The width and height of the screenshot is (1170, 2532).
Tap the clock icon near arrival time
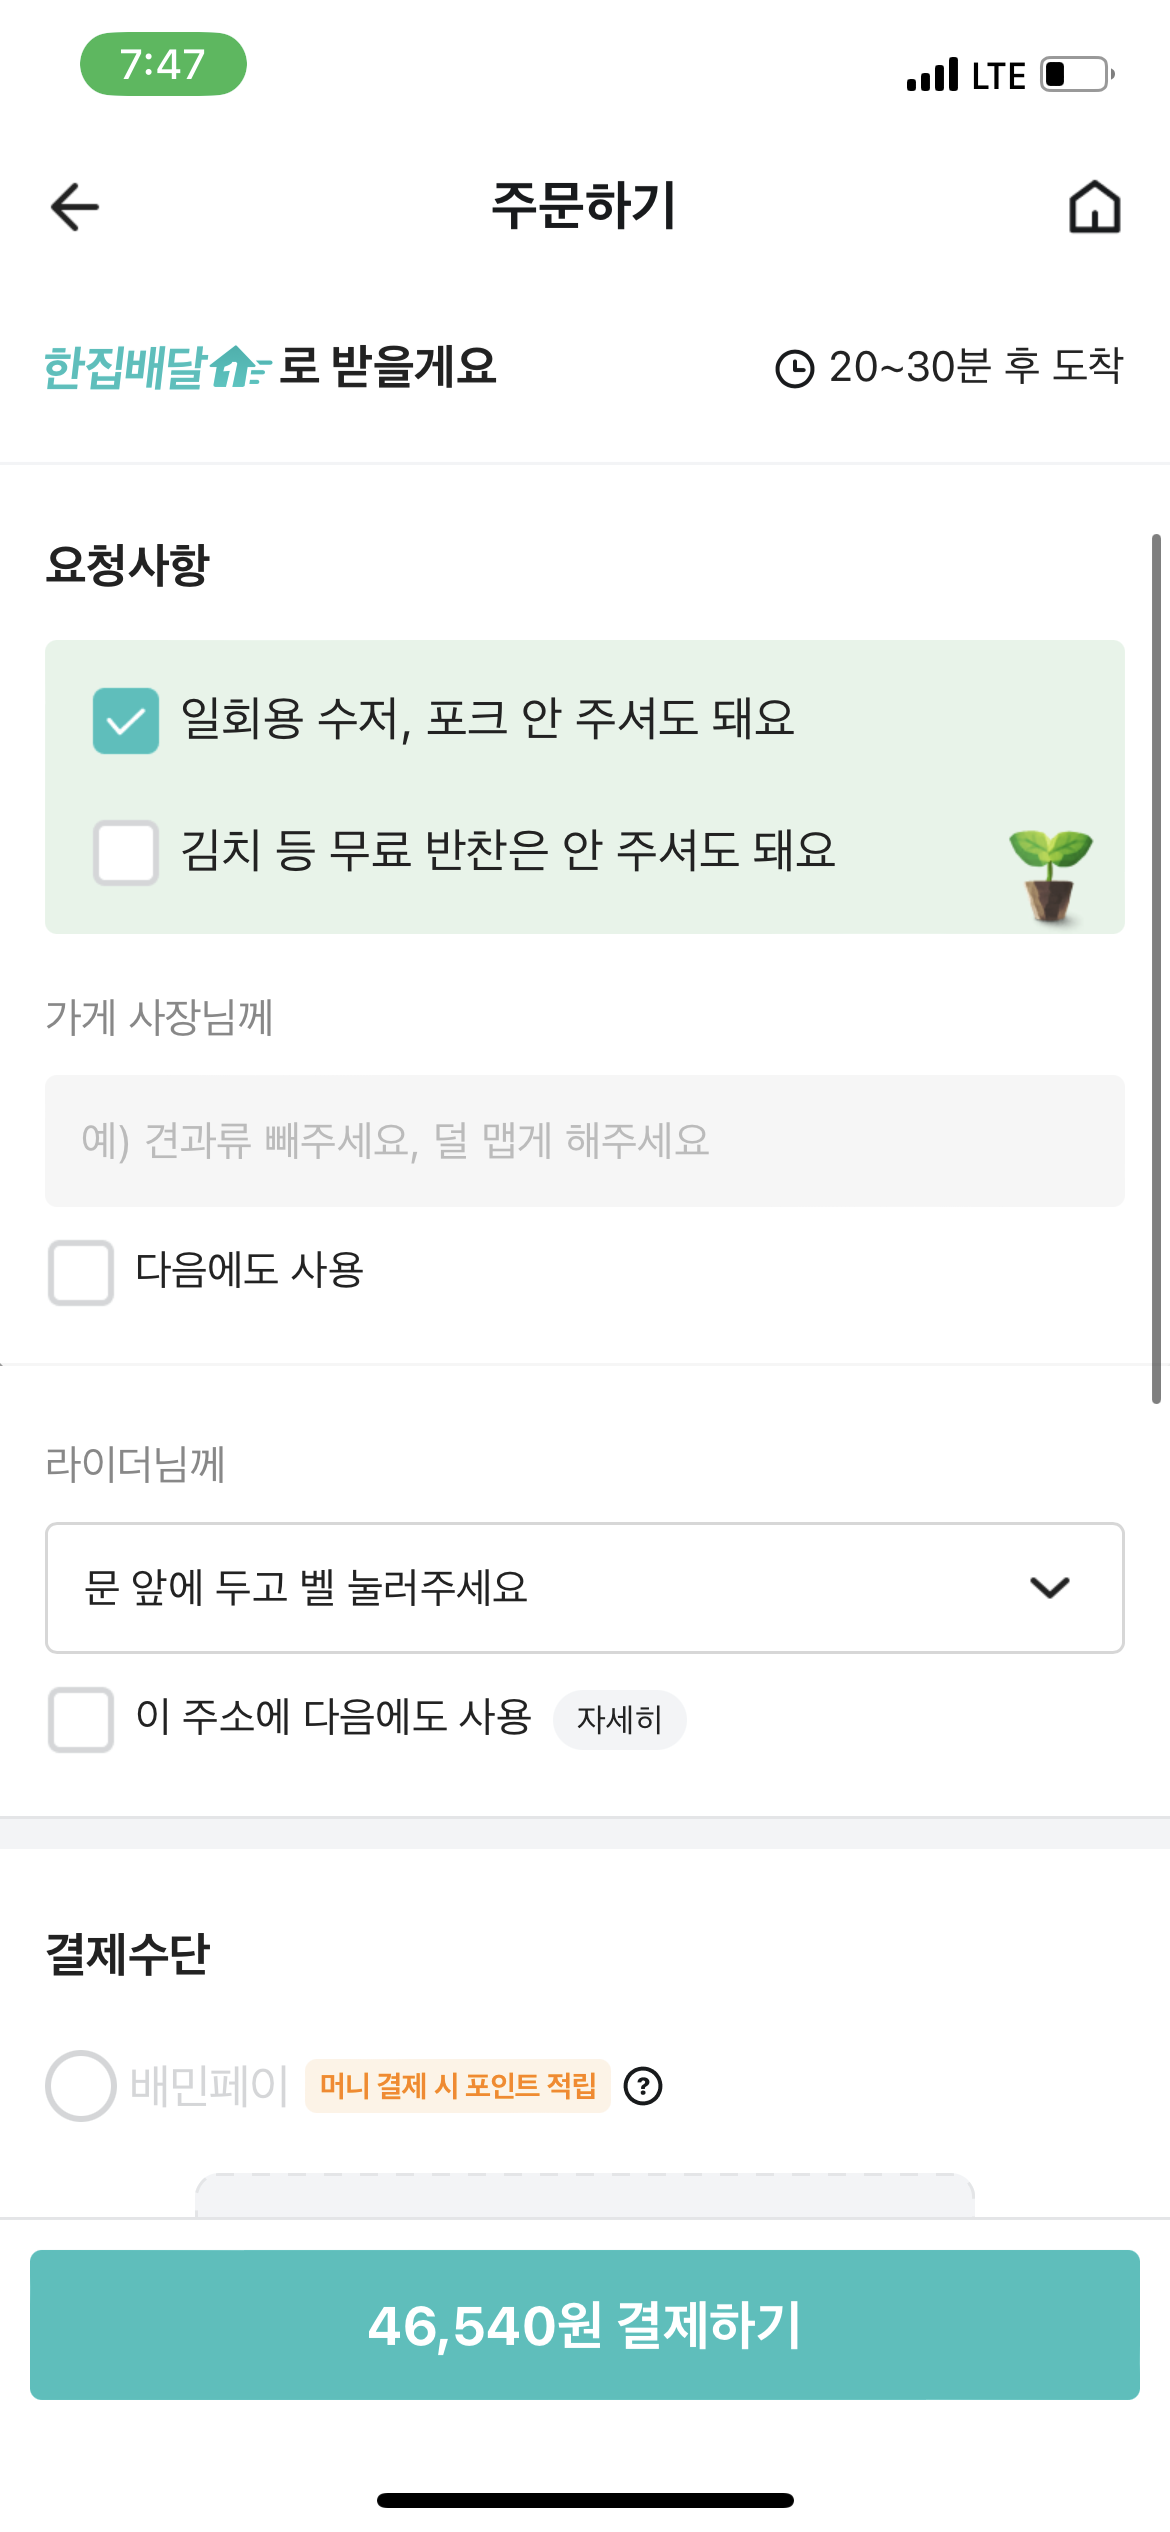795,368
